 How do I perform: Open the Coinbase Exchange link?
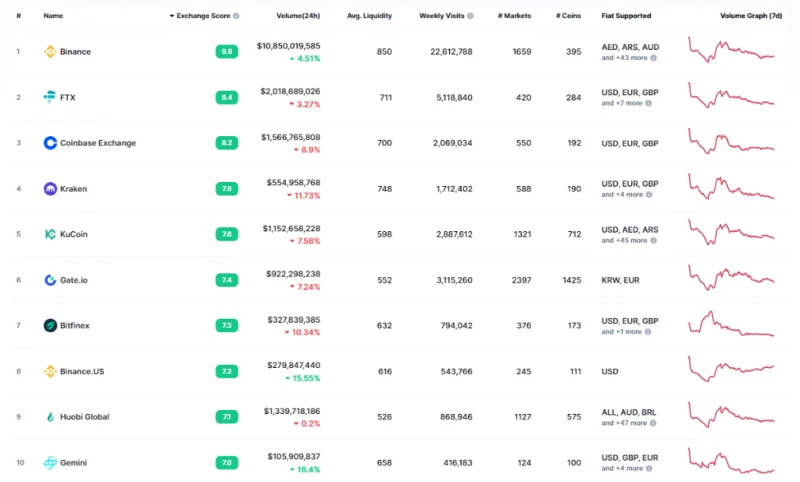(98, 143)
